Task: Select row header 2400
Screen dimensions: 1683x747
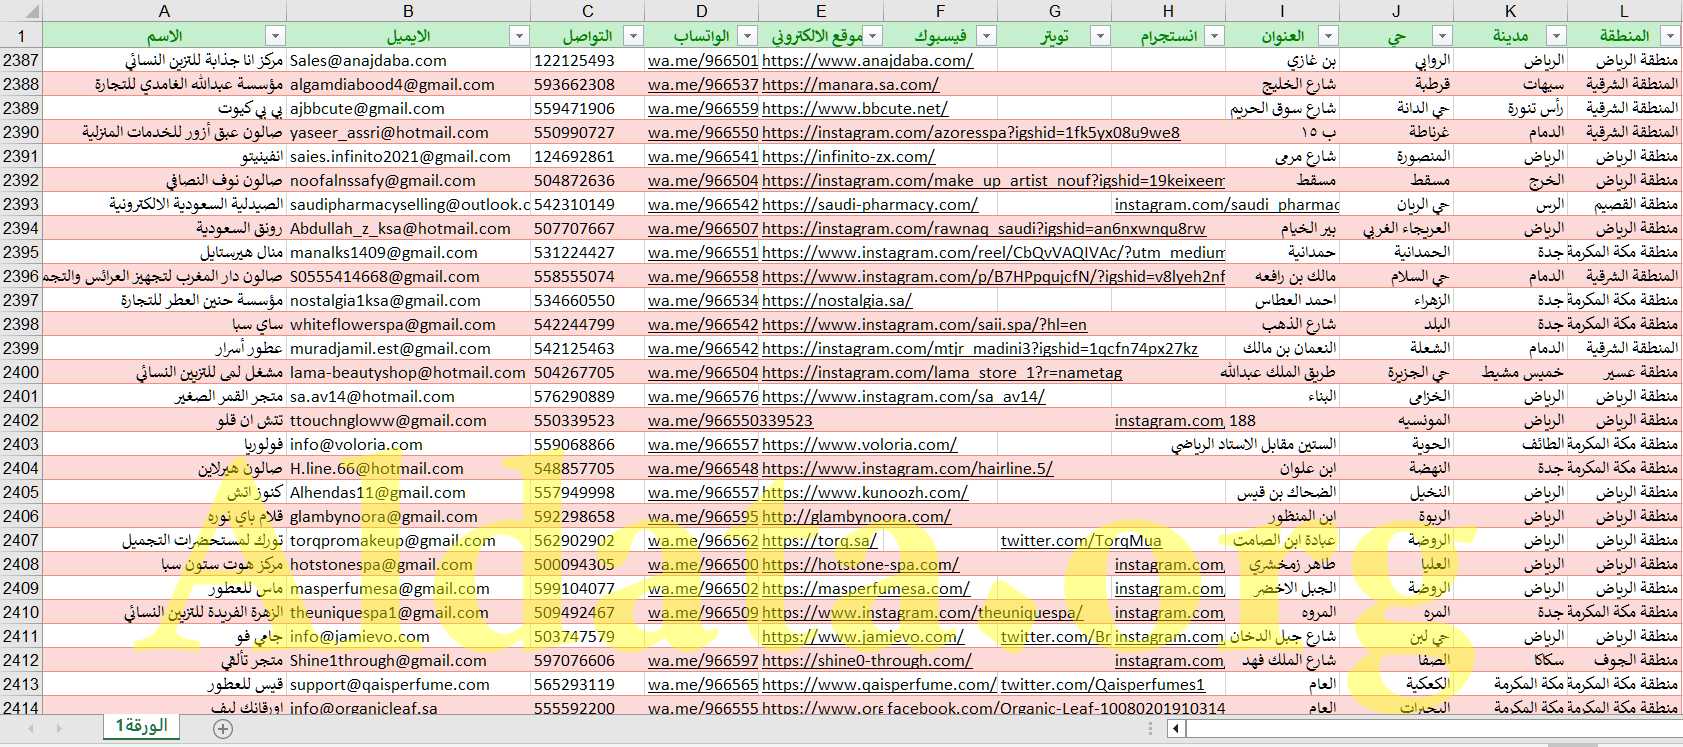Action: [21, 372]
